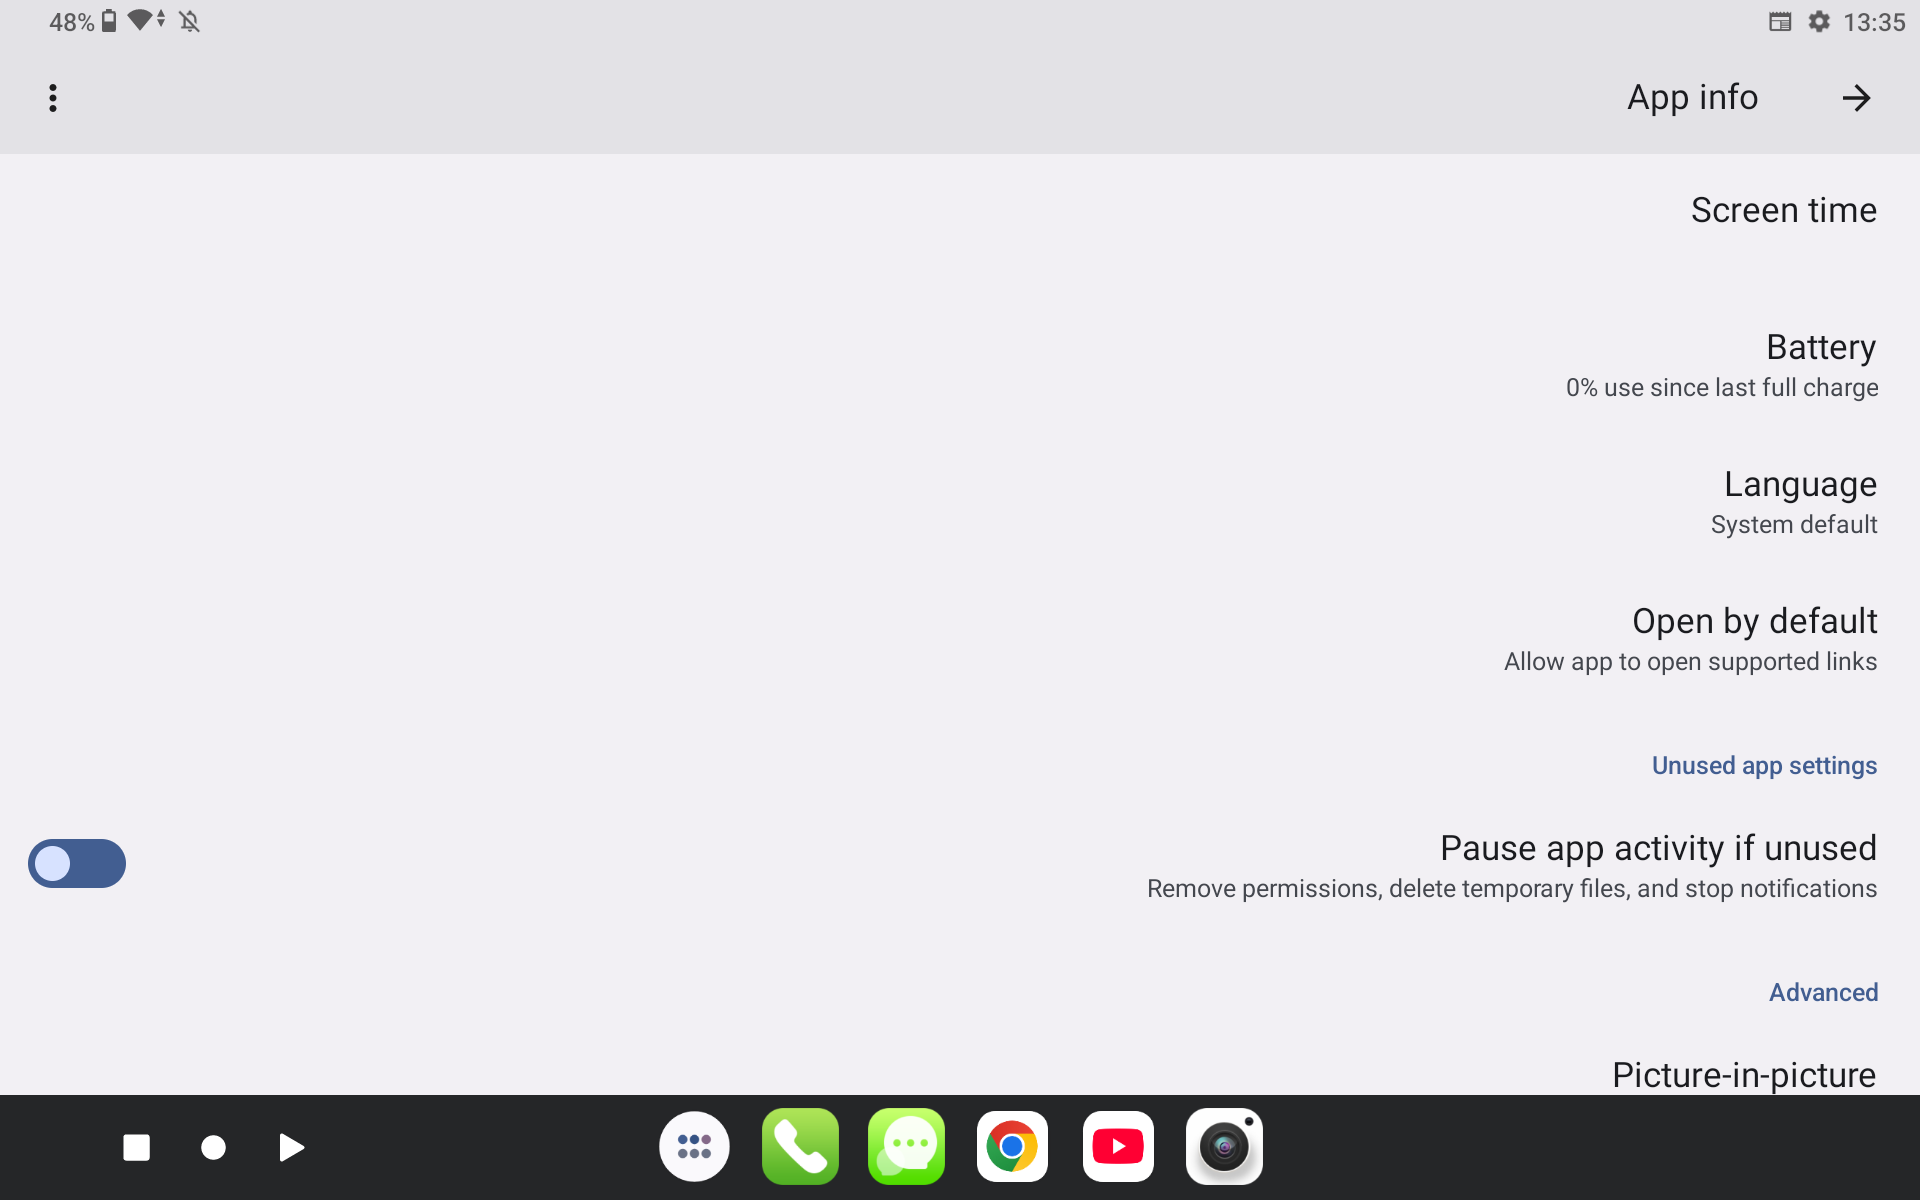Open the Camera app
Image resolution: width=1920 pixels, height=1200 pixels.
pos(1224,1147)
